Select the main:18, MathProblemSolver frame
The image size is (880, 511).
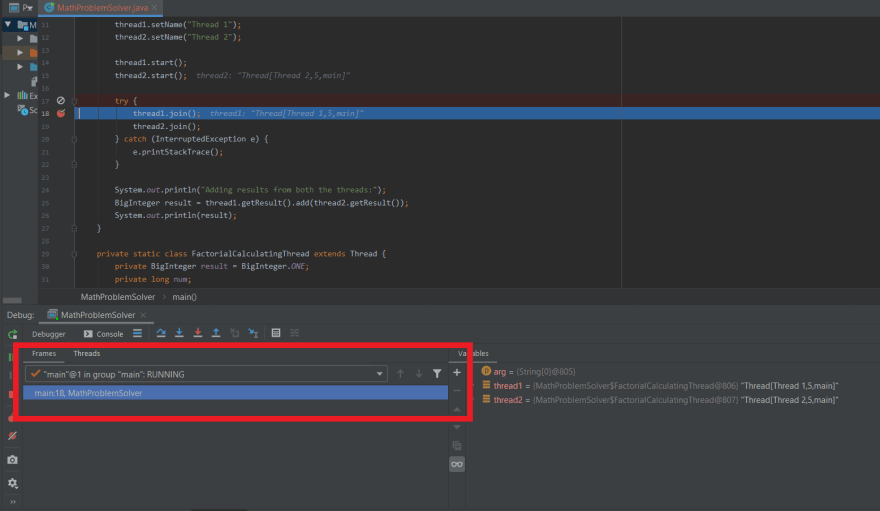point(236,393)
